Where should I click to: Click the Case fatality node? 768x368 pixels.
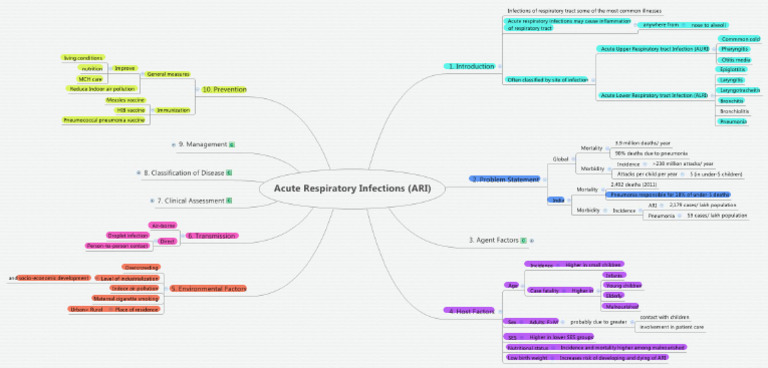545,291
